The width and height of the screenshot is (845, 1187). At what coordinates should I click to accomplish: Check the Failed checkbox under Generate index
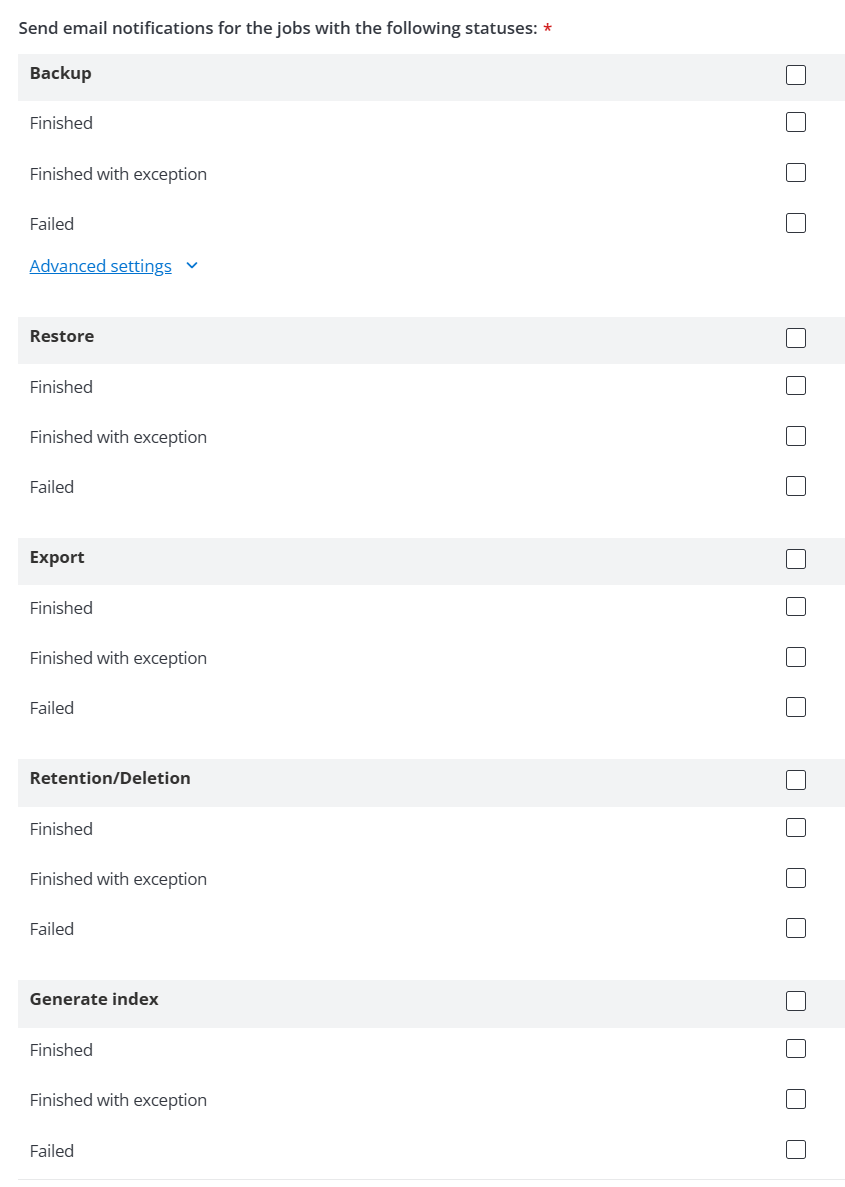tap(795, 1149)
